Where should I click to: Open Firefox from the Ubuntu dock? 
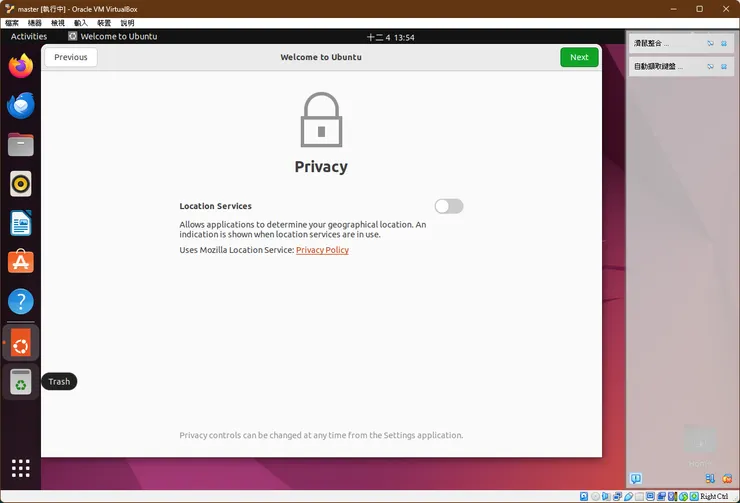coord(21,66)
